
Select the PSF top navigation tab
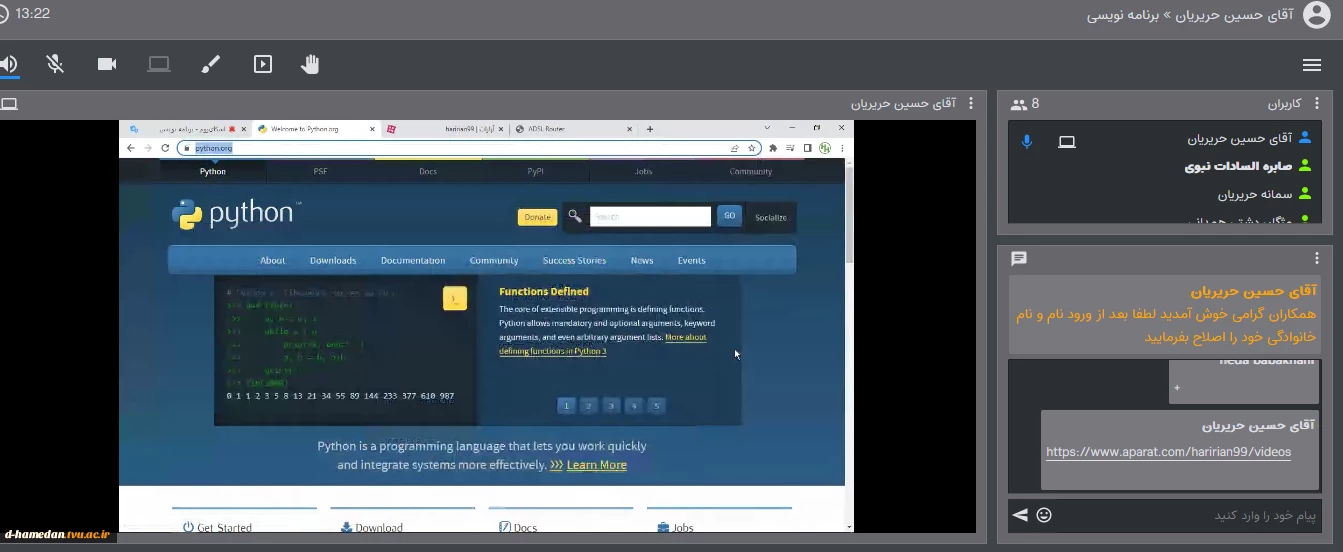tap(320, 171)
